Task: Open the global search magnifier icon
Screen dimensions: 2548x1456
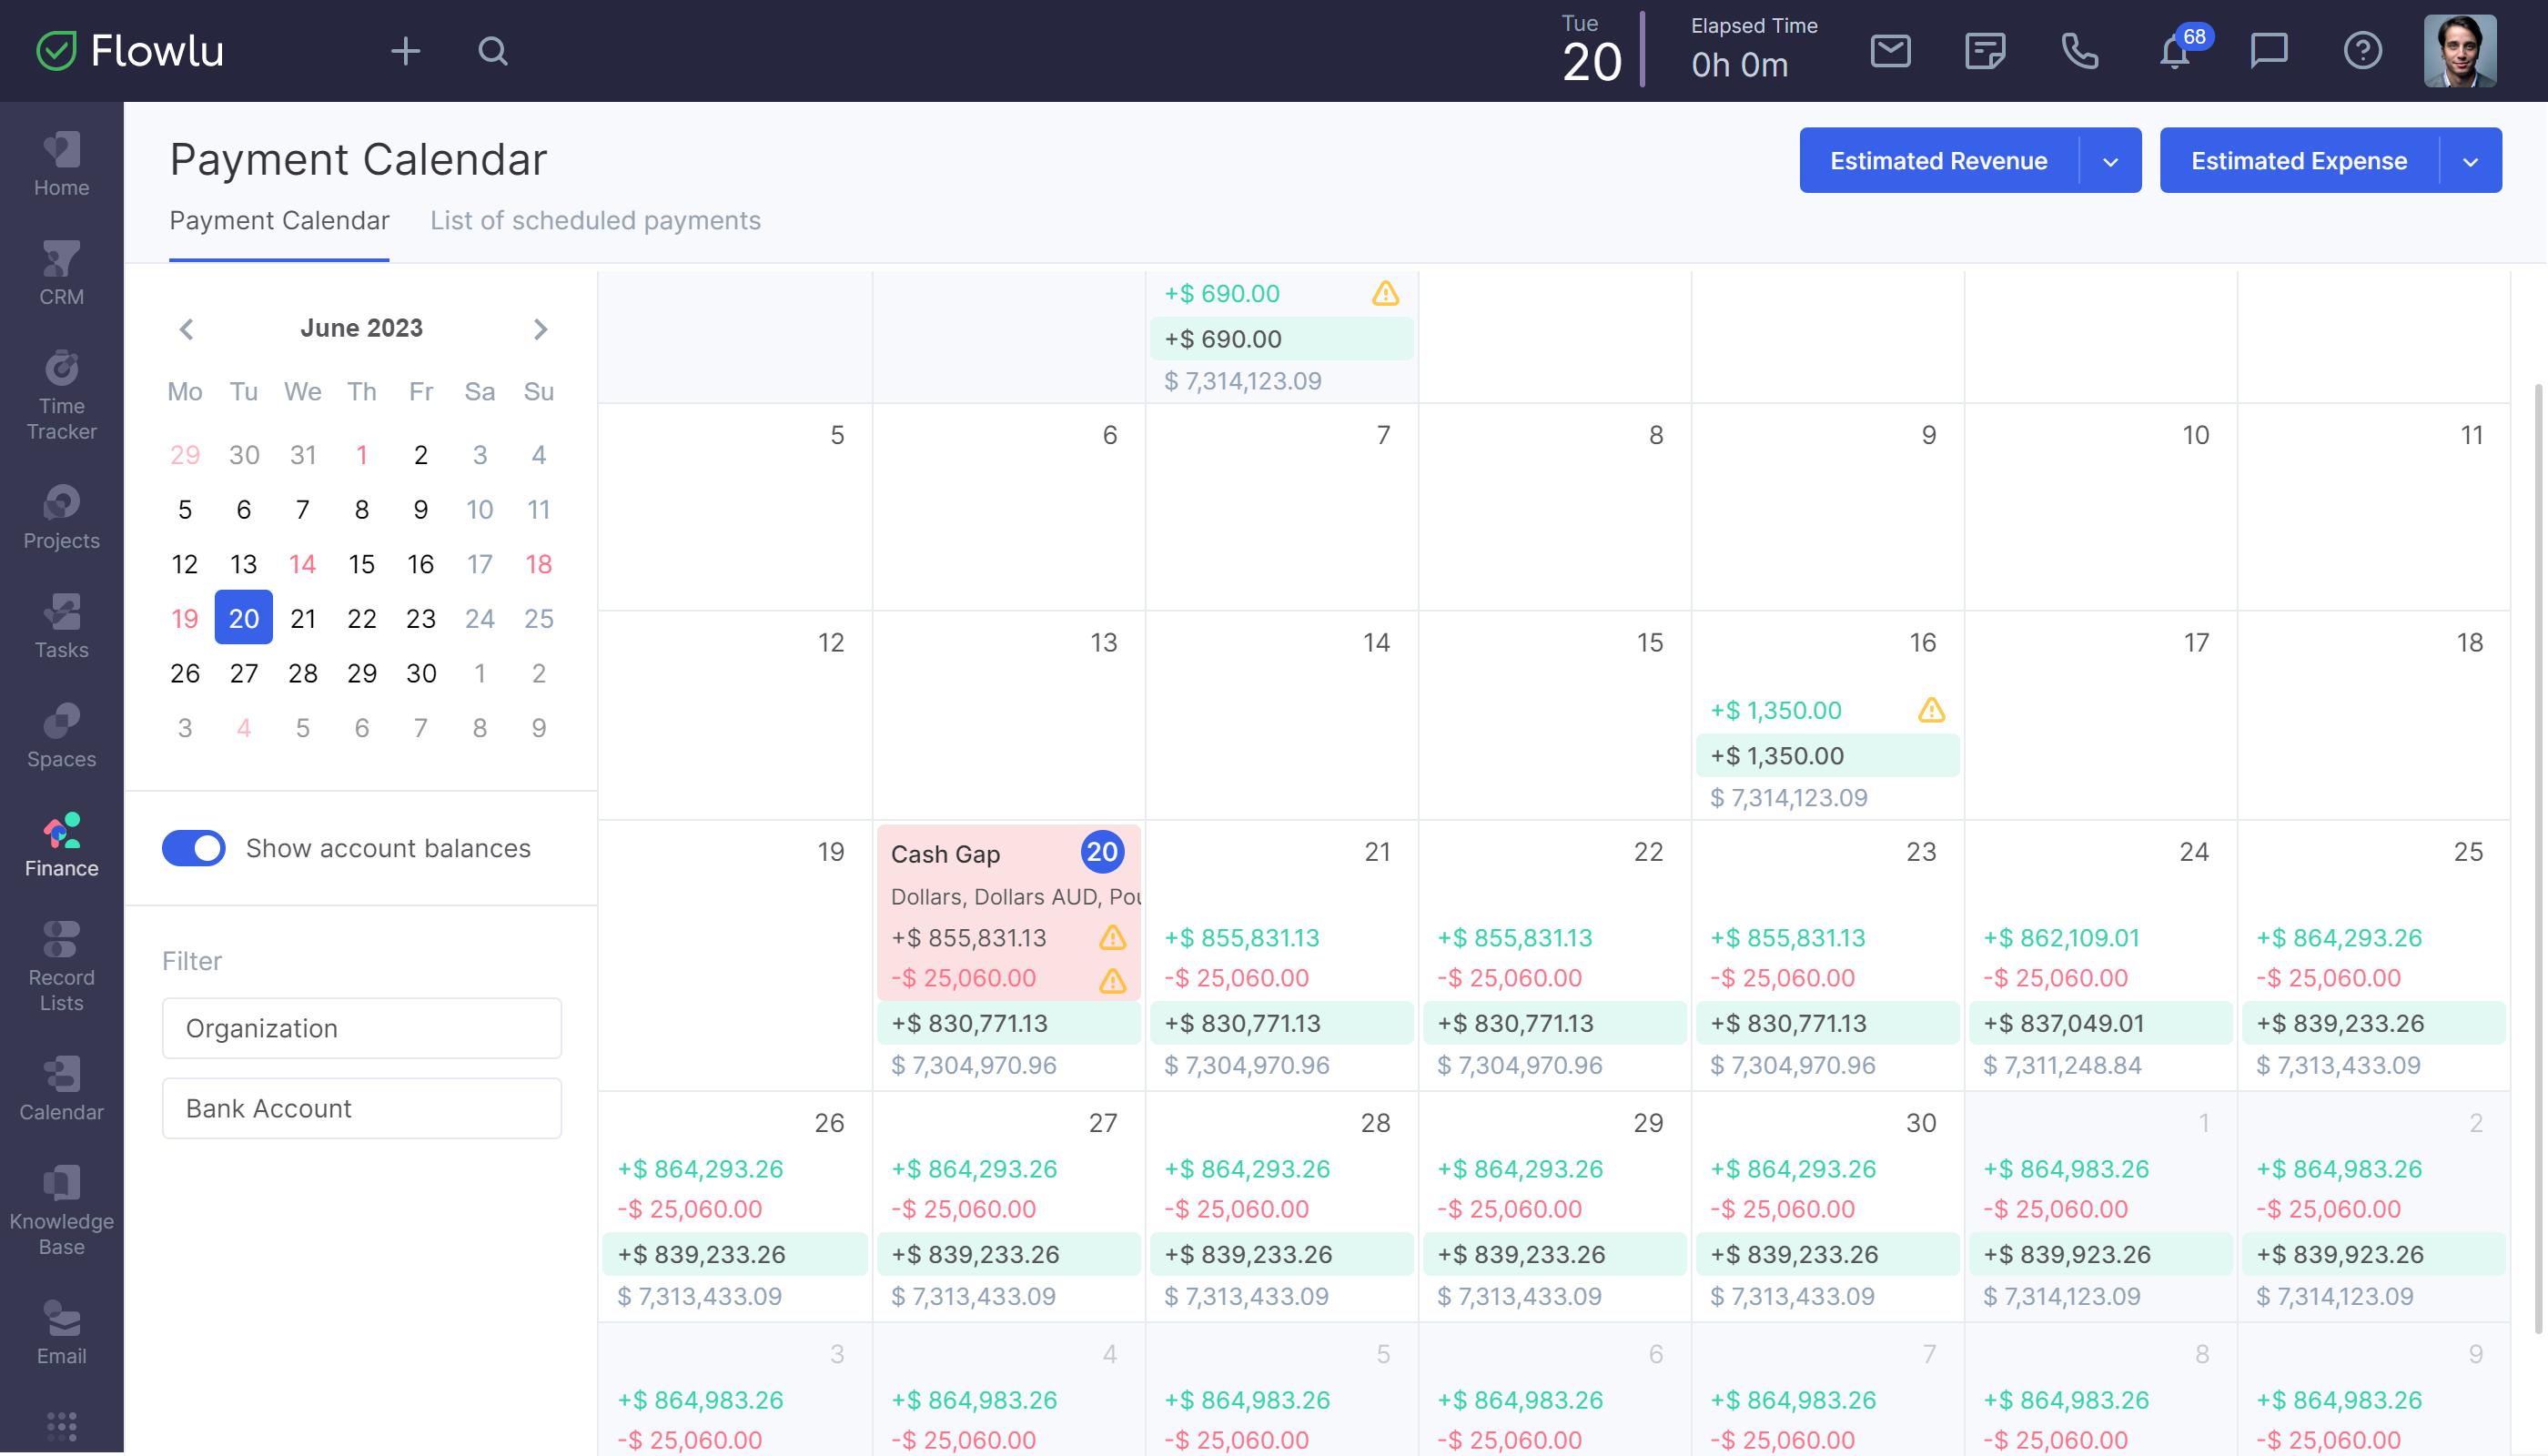Action: [x=493, y=50]
